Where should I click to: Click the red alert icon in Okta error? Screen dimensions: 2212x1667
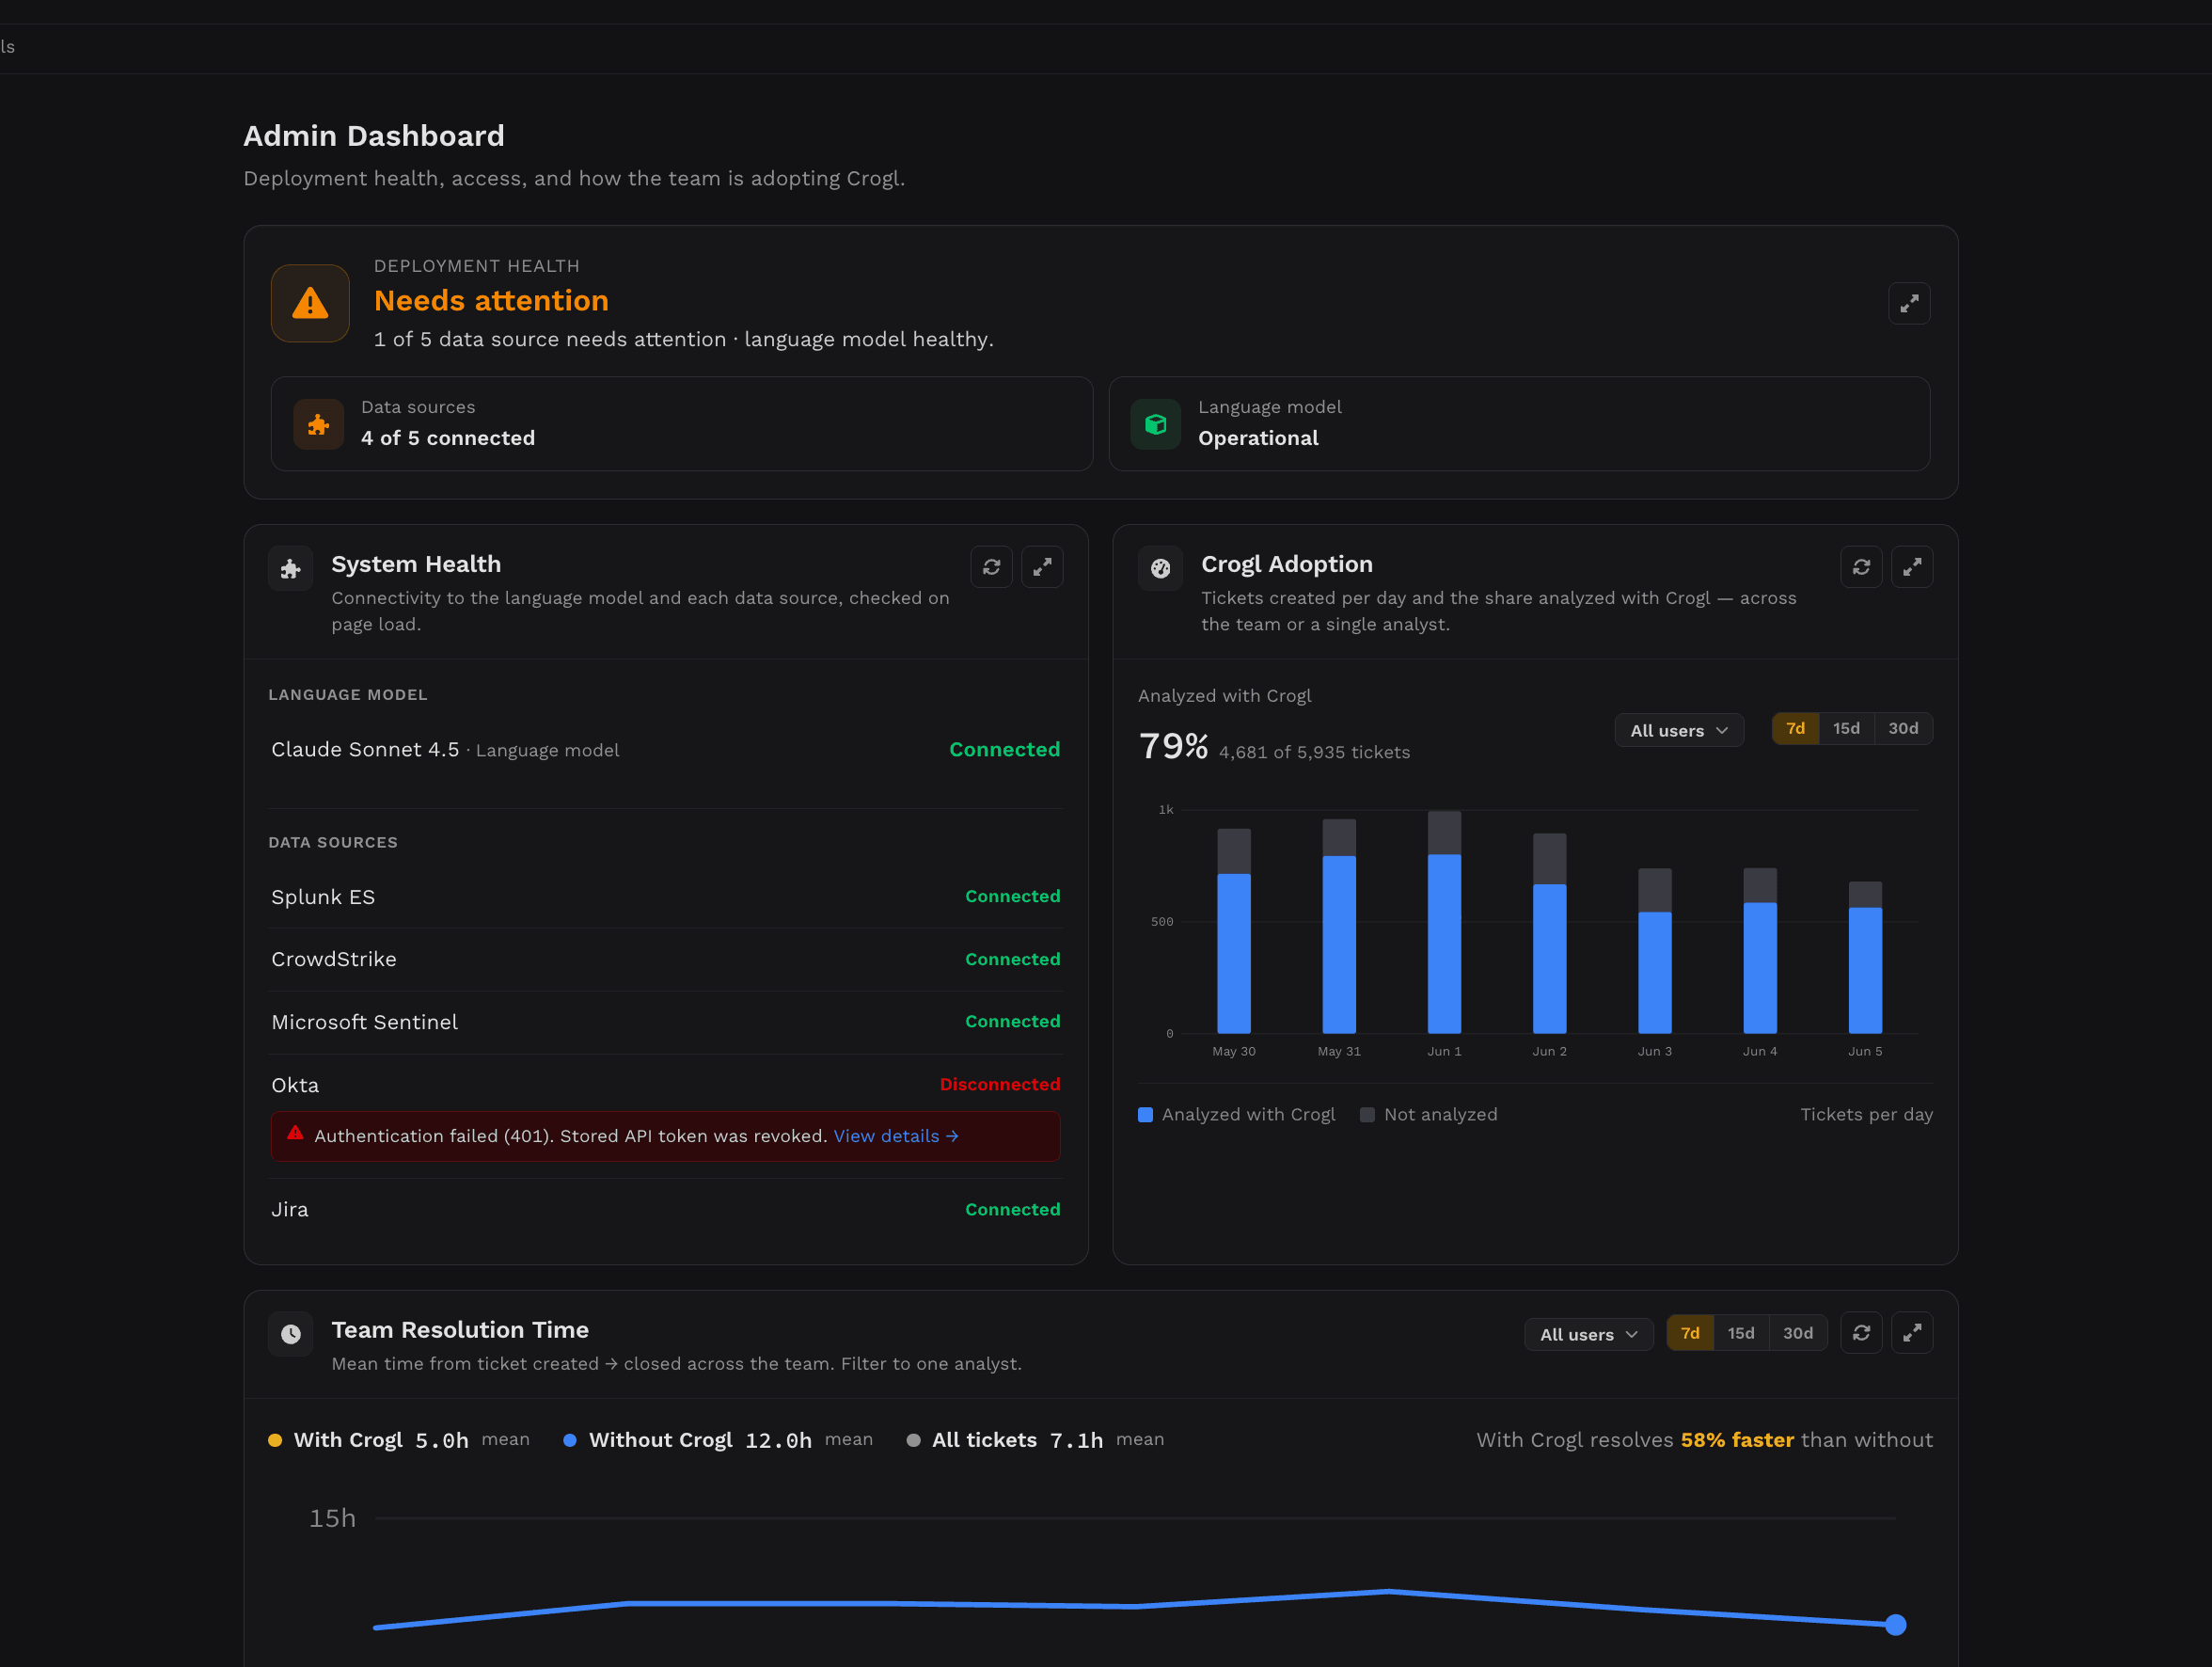point(295,1133)
